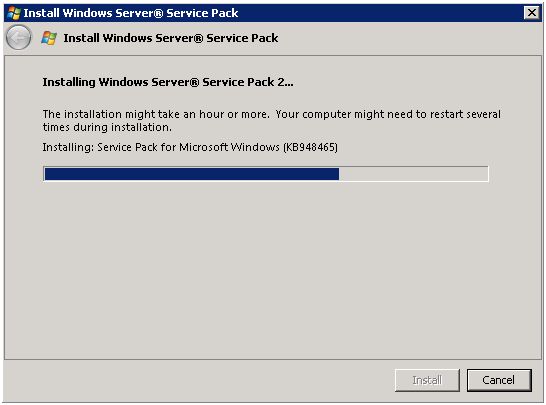This screenshot has height=405, width=546.
Task: Click the Windows flag icon in title bar
Action: click(x=14, y=13)
